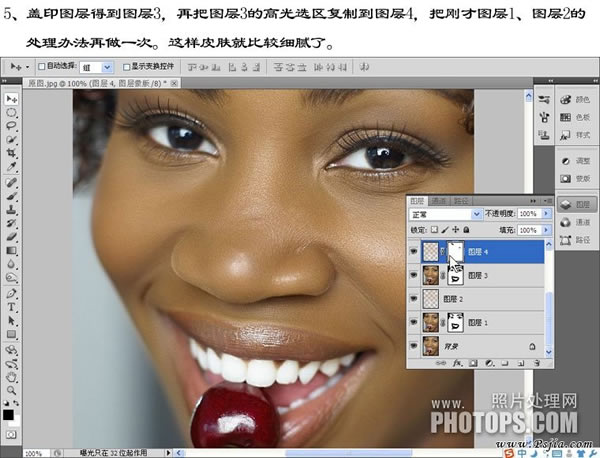Select the 图层 4 layer mask thumbnail
This screenshot has width=600, height=458.
pyautogui.click(x=455, y=251)
